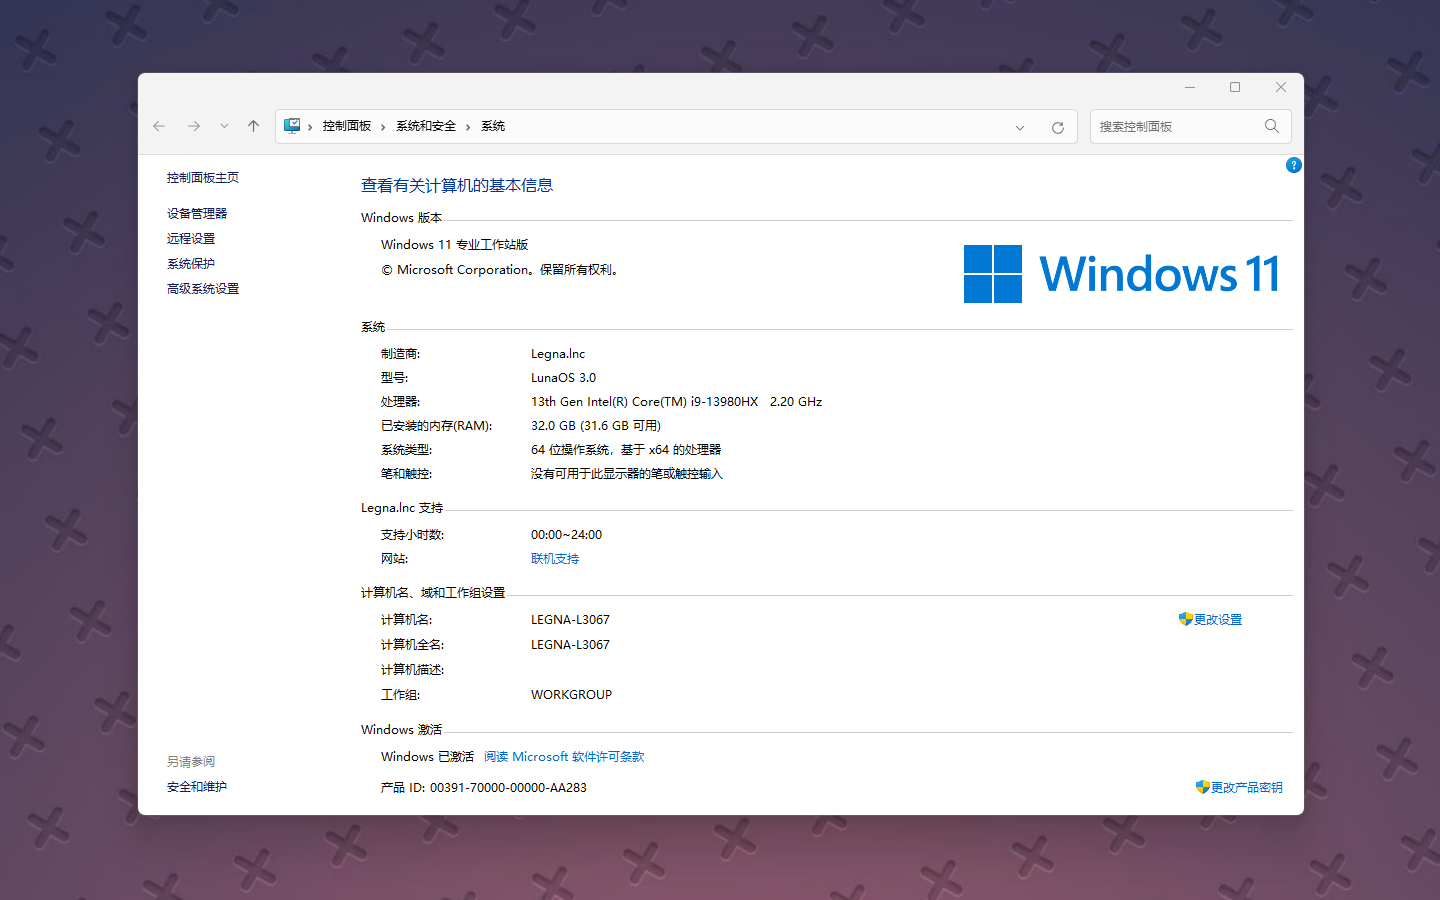Expand chevron after 控制面板 breadcrumb
The image size is (1440, 900).
pos(383,127)
